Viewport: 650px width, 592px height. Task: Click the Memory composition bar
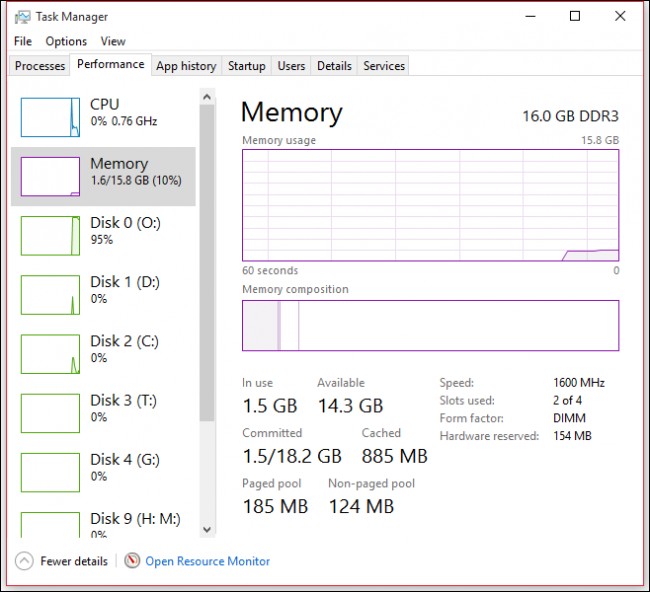point(431,325)
